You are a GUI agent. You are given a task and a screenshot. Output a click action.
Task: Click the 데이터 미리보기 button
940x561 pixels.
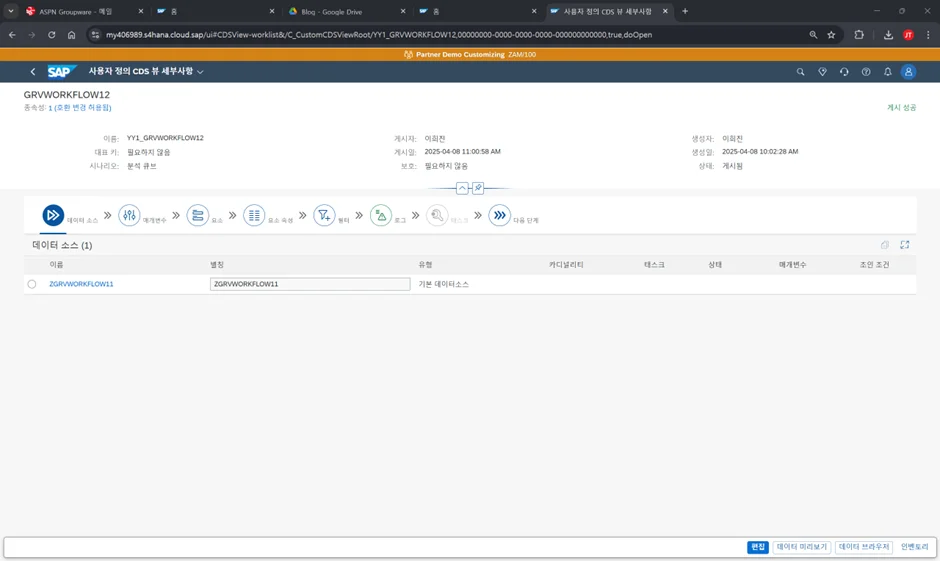click(x=801, y=547)
